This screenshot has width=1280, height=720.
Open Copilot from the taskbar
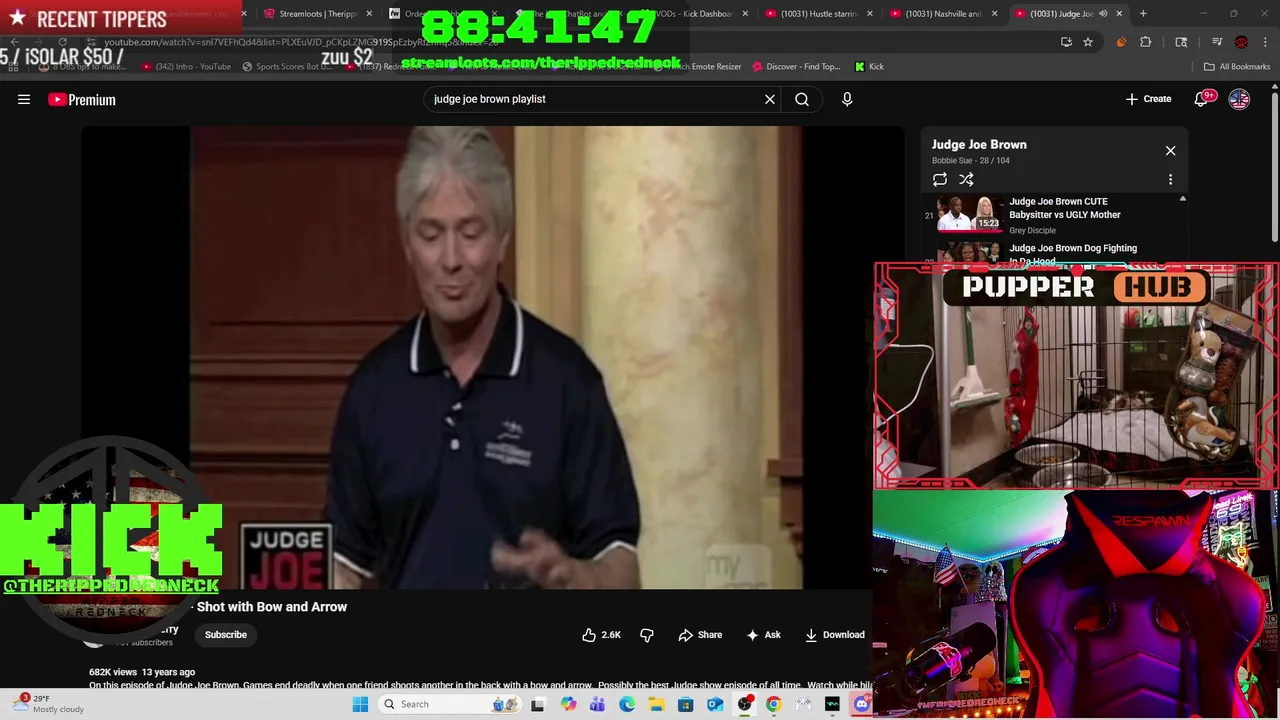coord(568,704)
